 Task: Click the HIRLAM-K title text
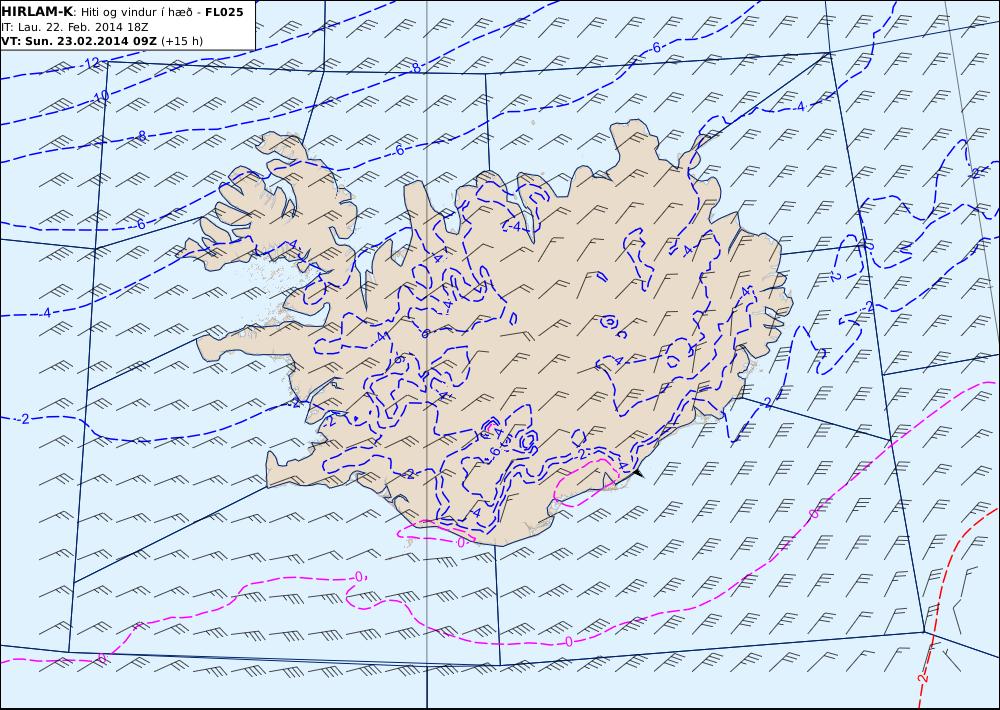tap(38, 12)
